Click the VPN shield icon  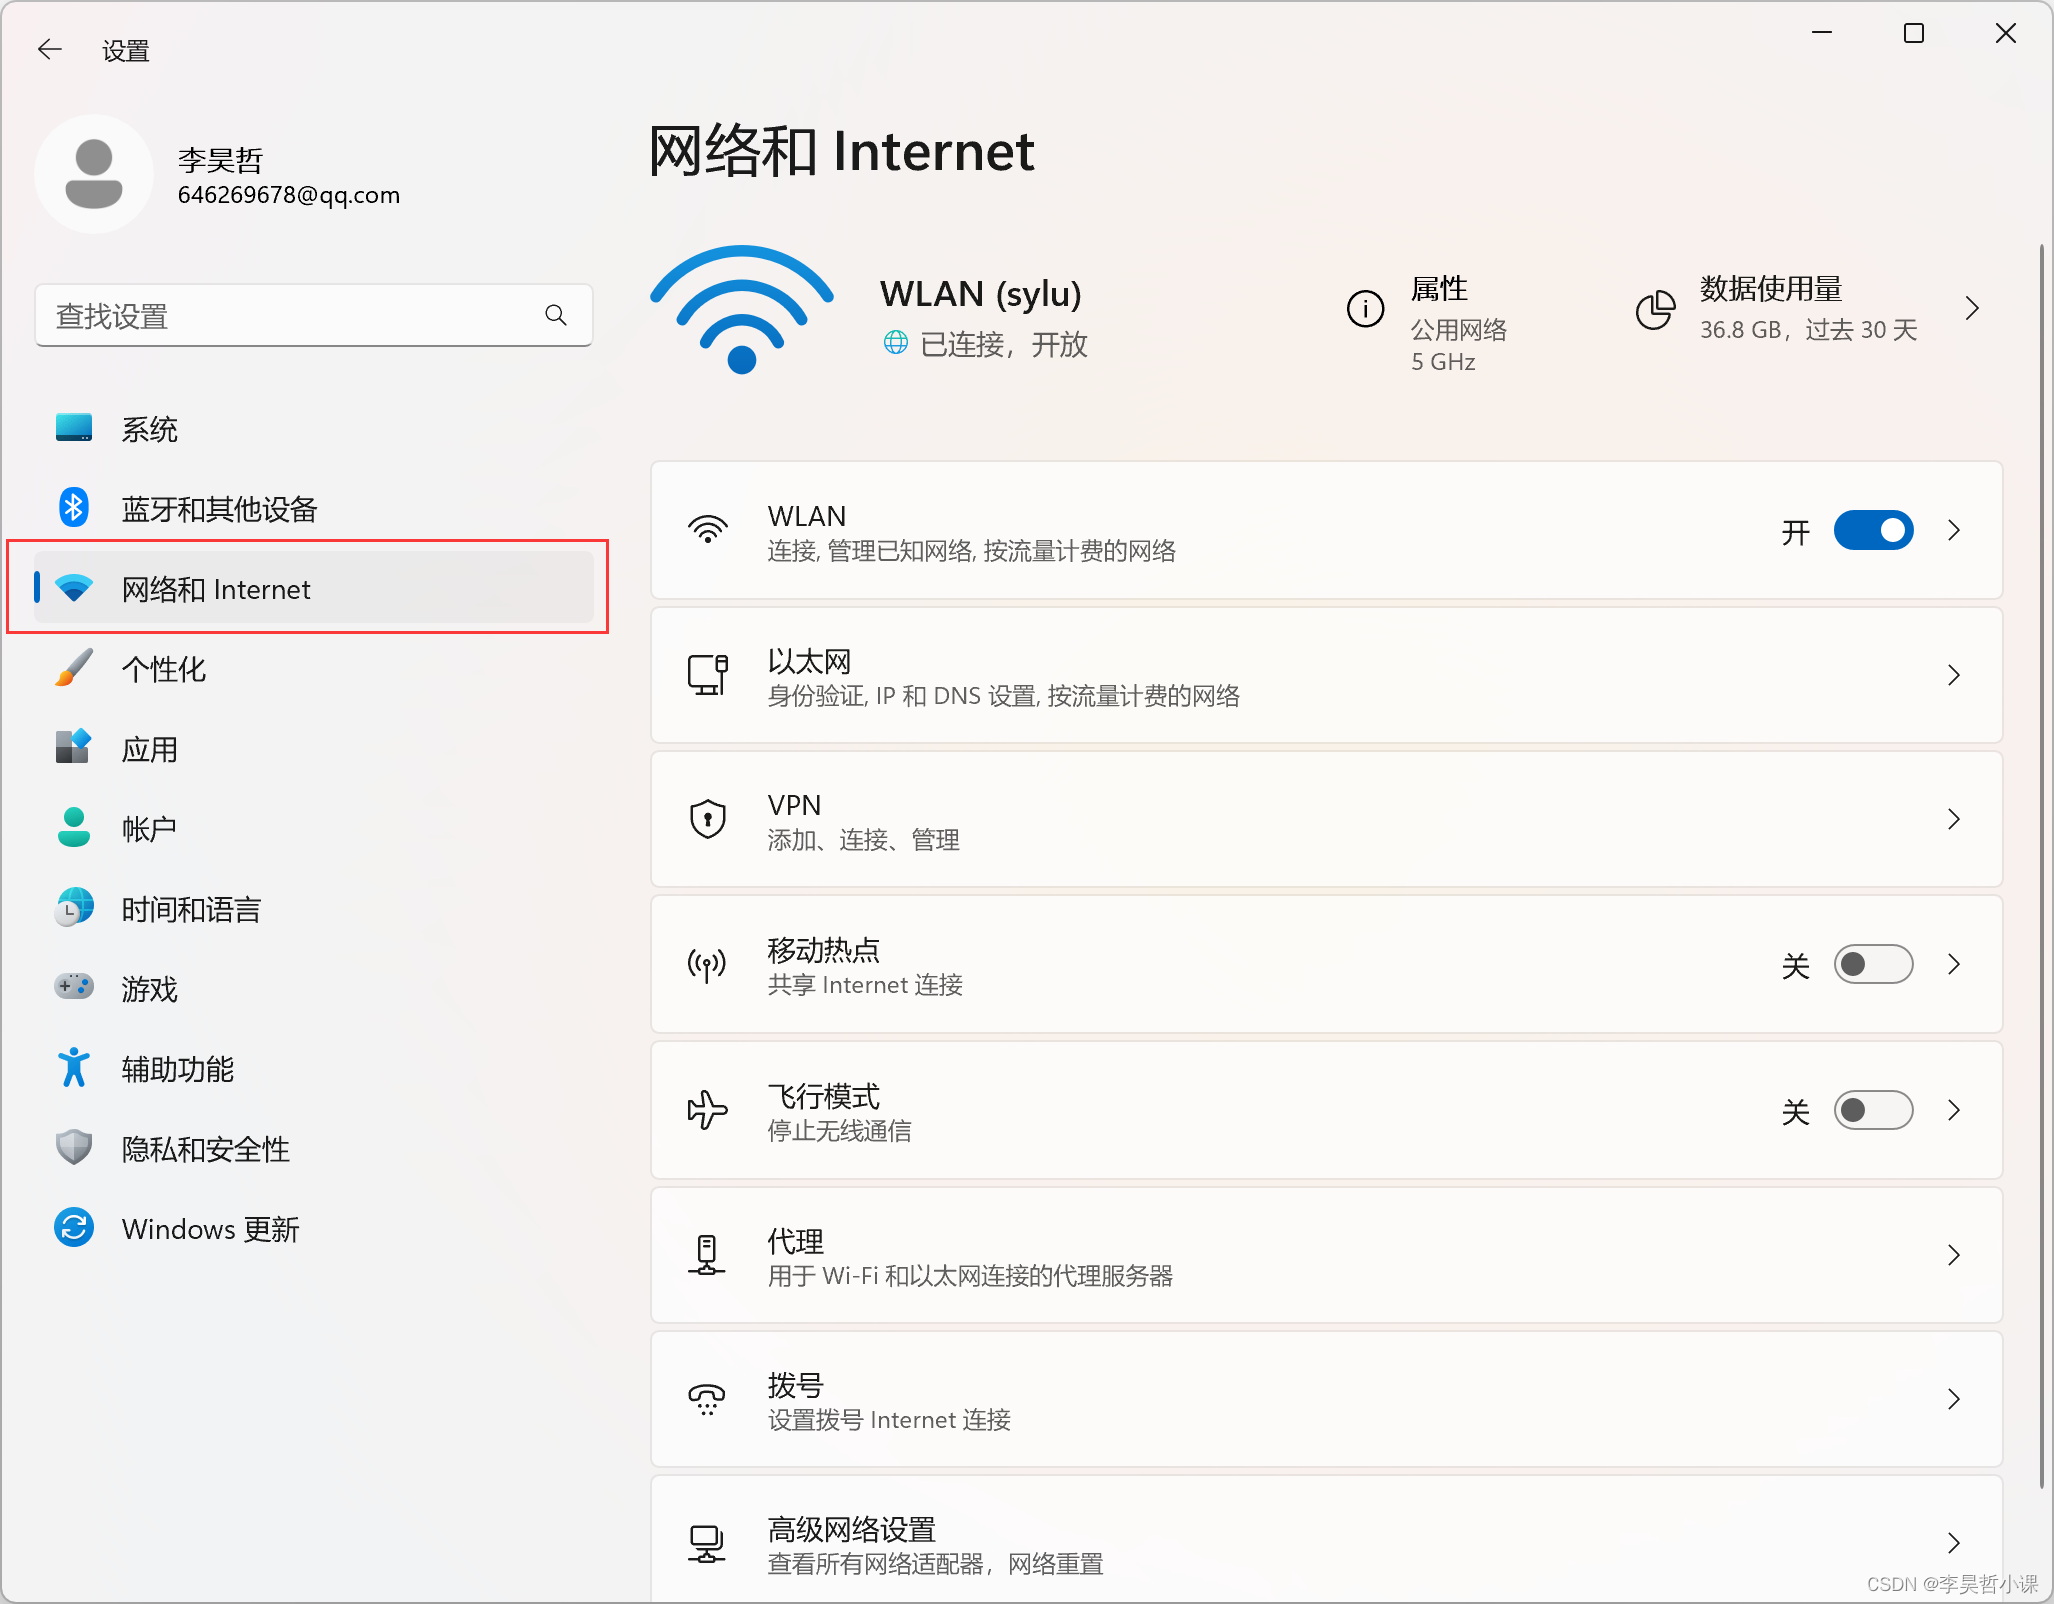click(707, 819)
